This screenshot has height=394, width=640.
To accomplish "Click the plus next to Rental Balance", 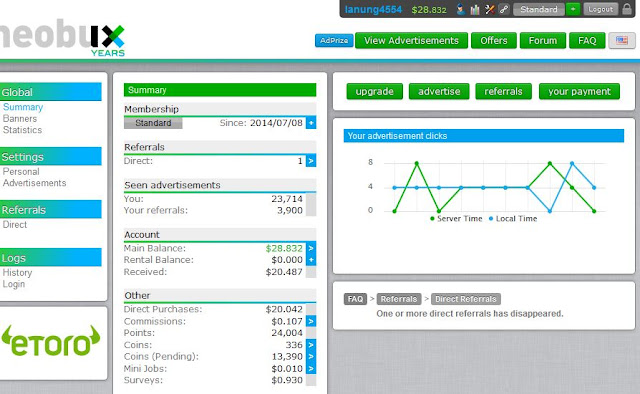I will (311, 260).
